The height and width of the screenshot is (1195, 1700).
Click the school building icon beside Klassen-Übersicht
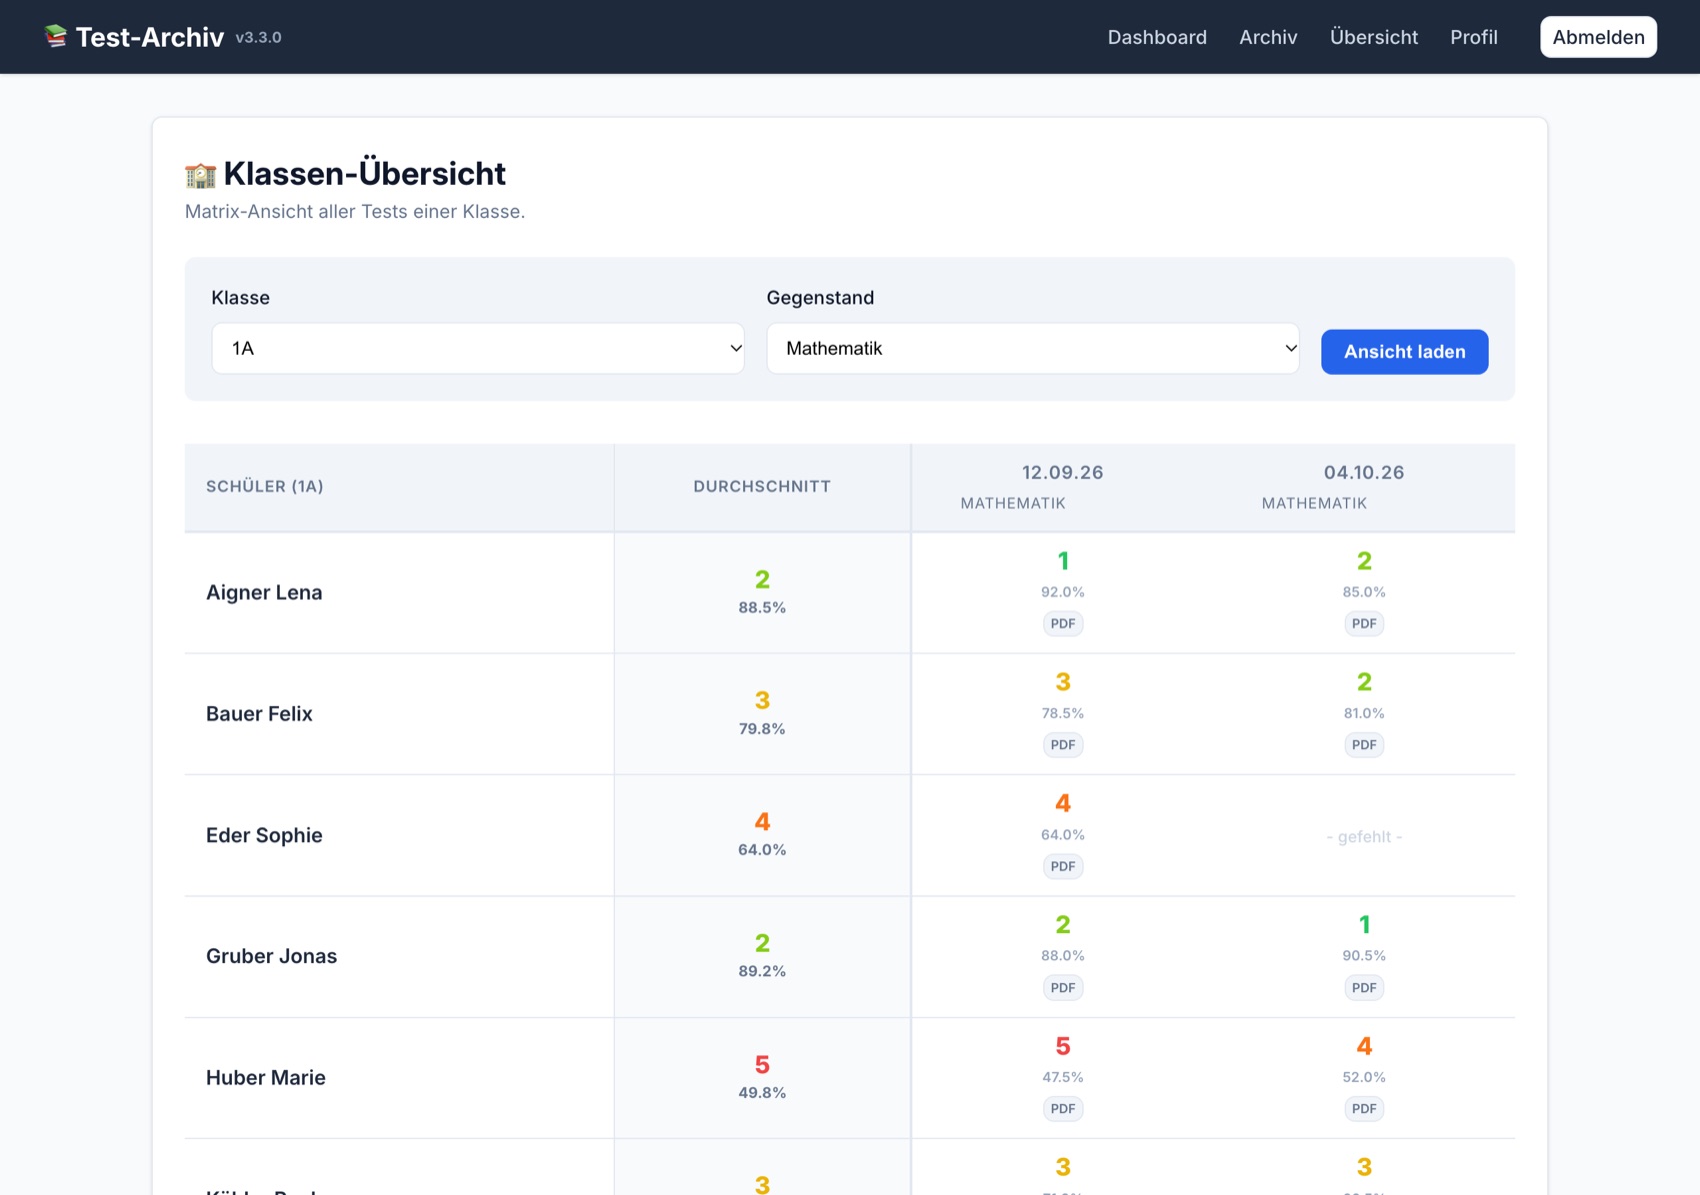pos(200,175)
